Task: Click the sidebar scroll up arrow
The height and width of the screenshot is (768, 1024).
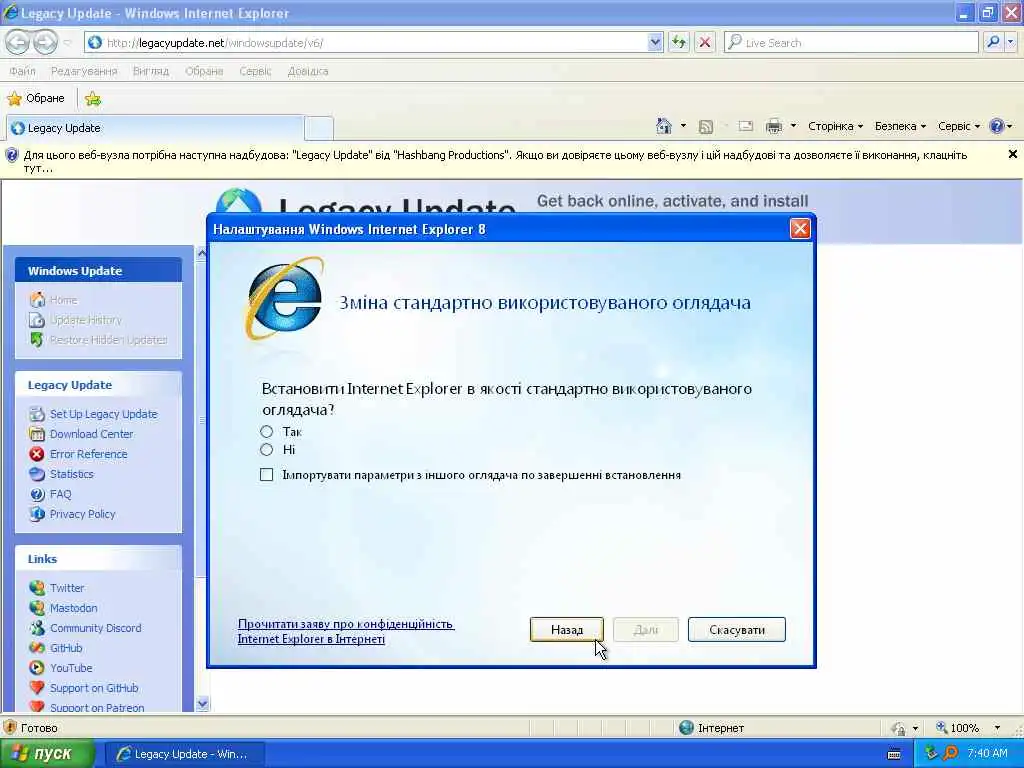Action: pos(202,253)
